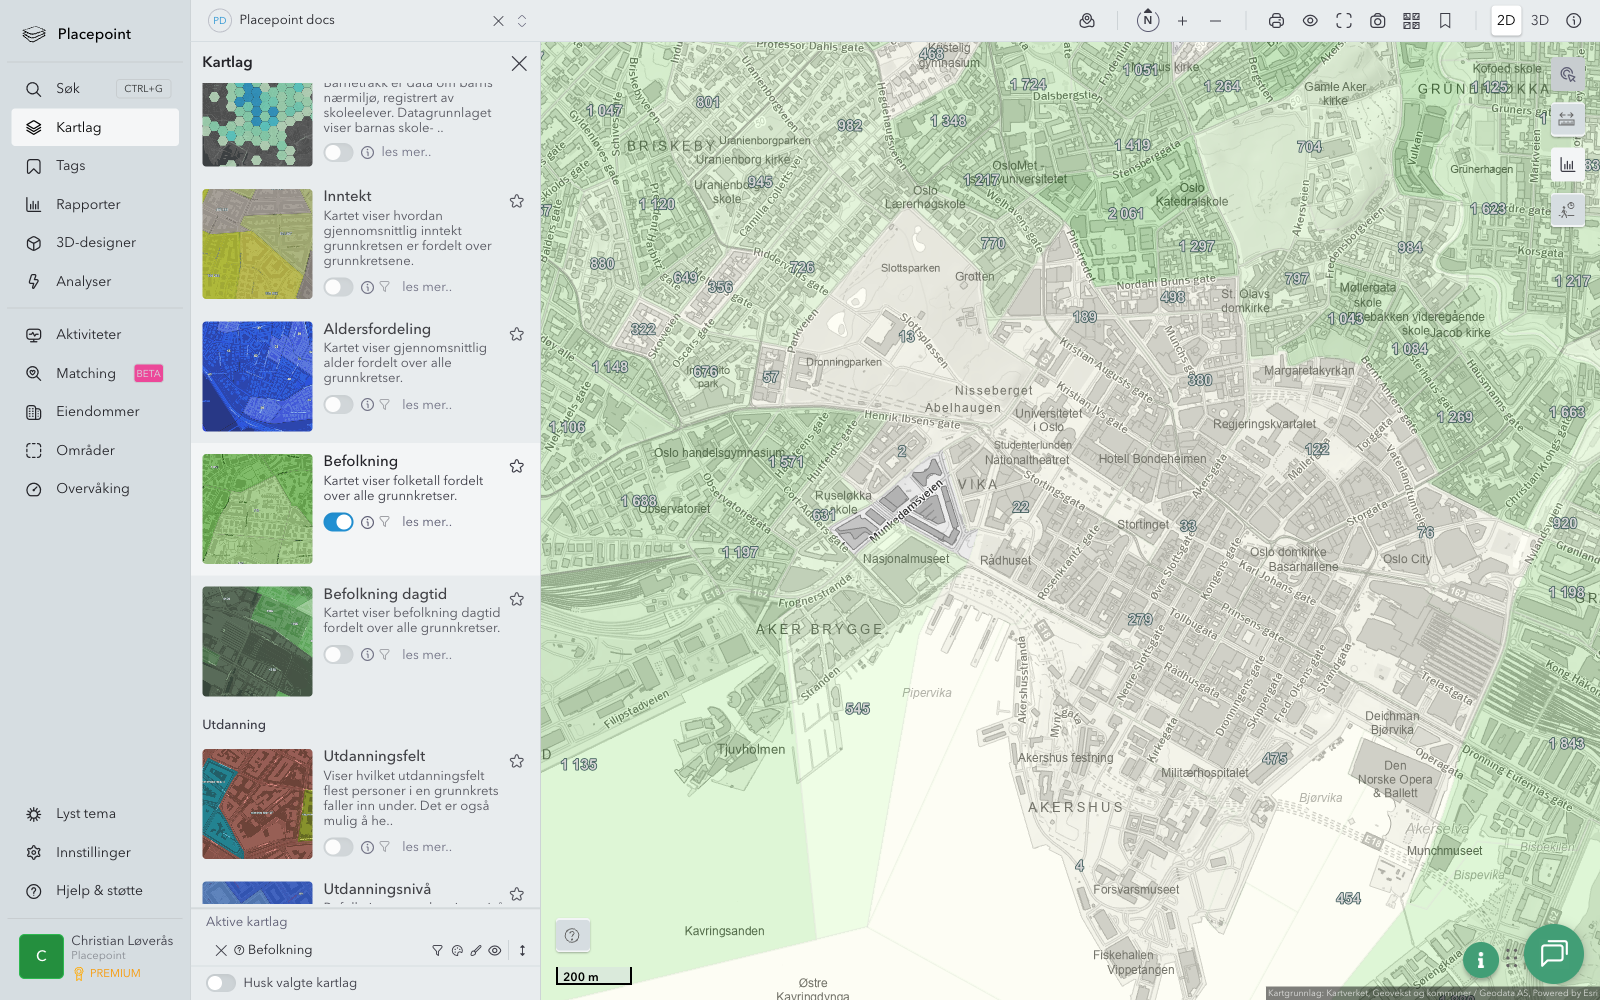1600x1000 pixels.
Task: Open color palette for Befolkning layer
Action: pos(457,951)
